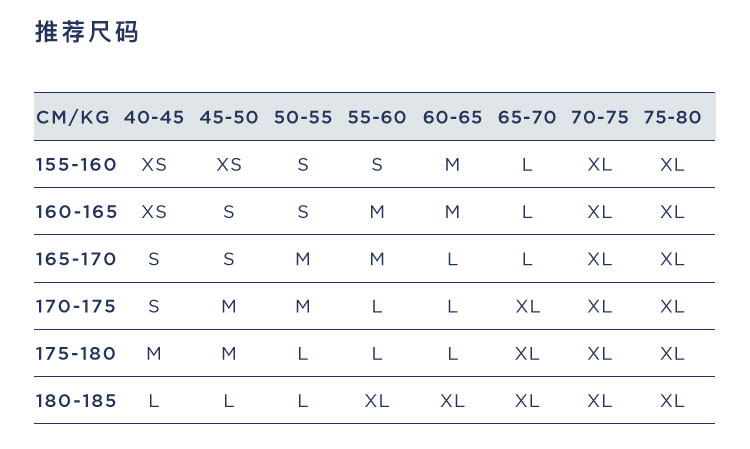Select the 155-160 height row label

(76, 164)
